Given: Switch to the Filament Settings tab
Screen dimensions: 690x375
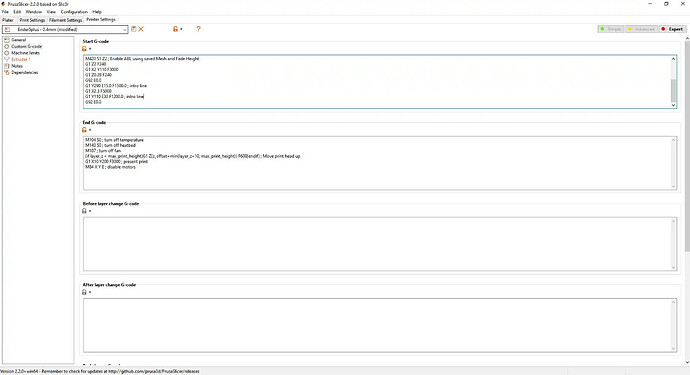Looking at the screenshot, I should pyautogui.click(x=66, y=20).
